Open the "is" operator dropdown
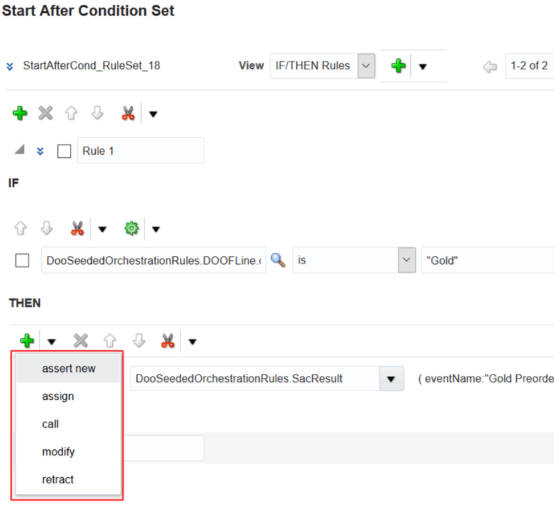 (x=407, y=260)
